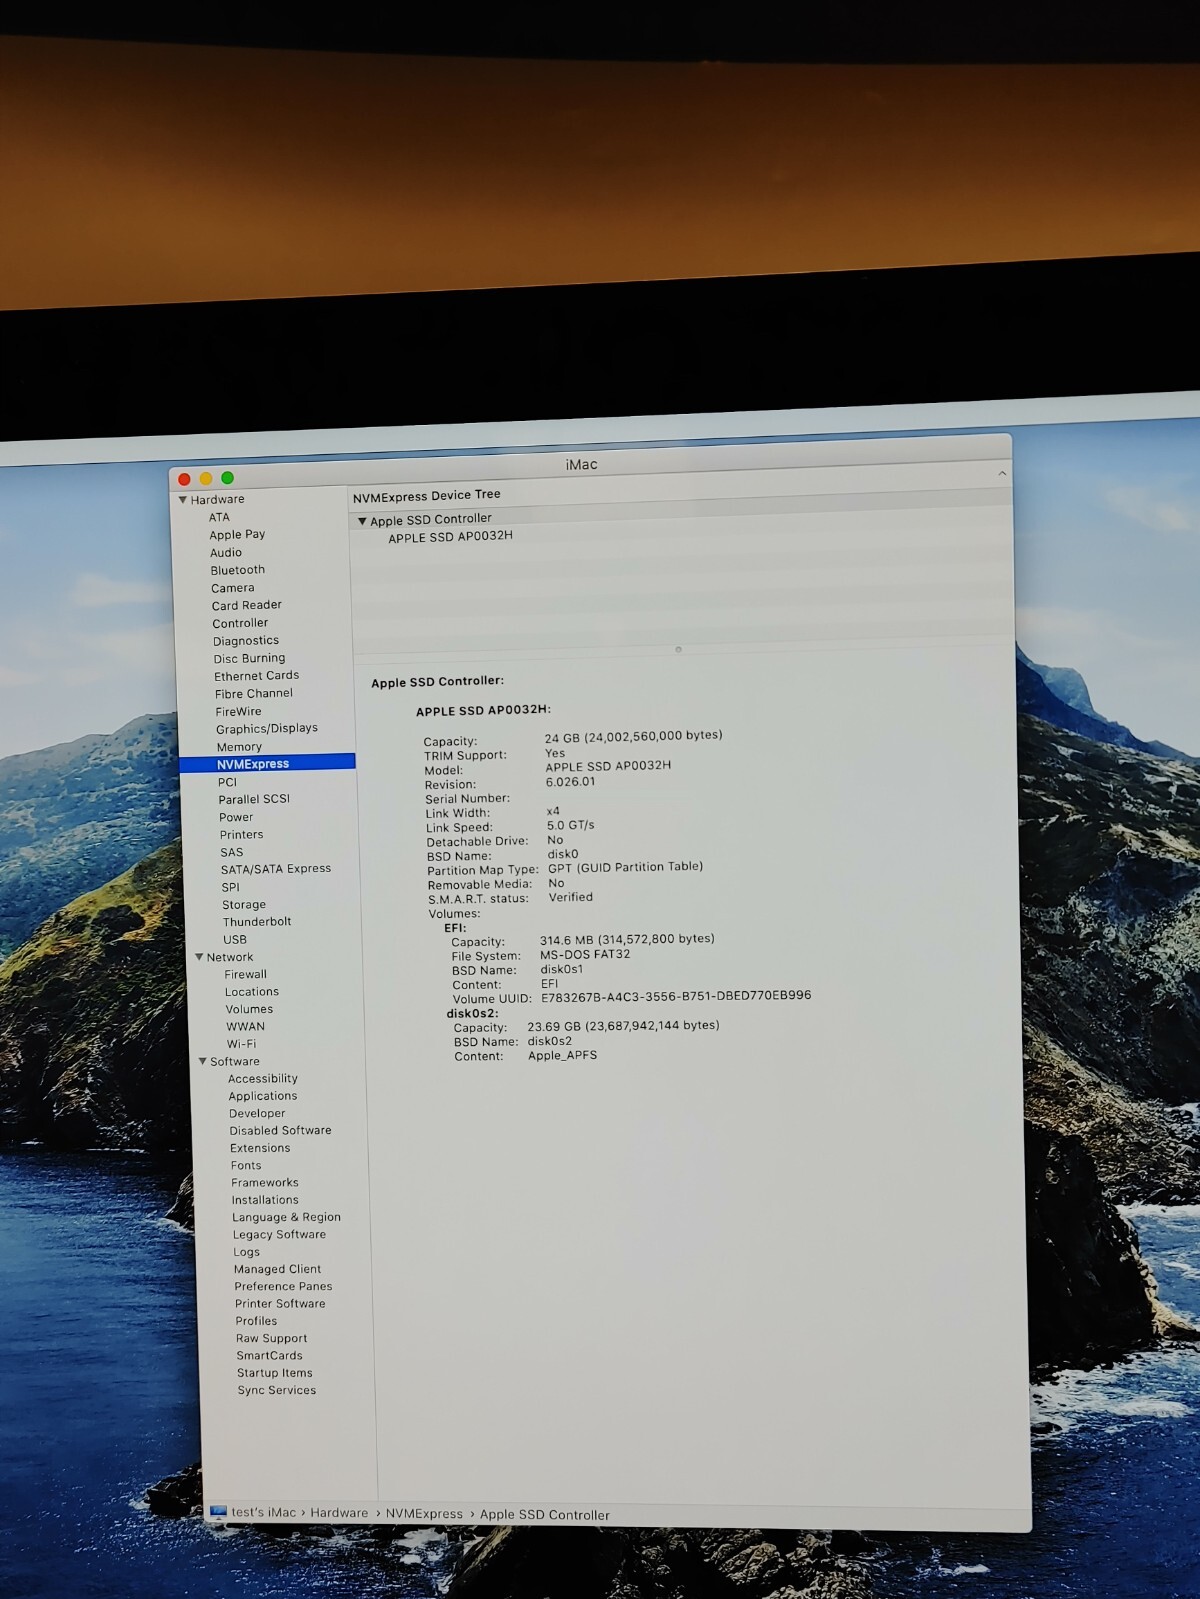Show Logs software entry
Viewport: 1200px width, 1599px height.
[247, 1252]
